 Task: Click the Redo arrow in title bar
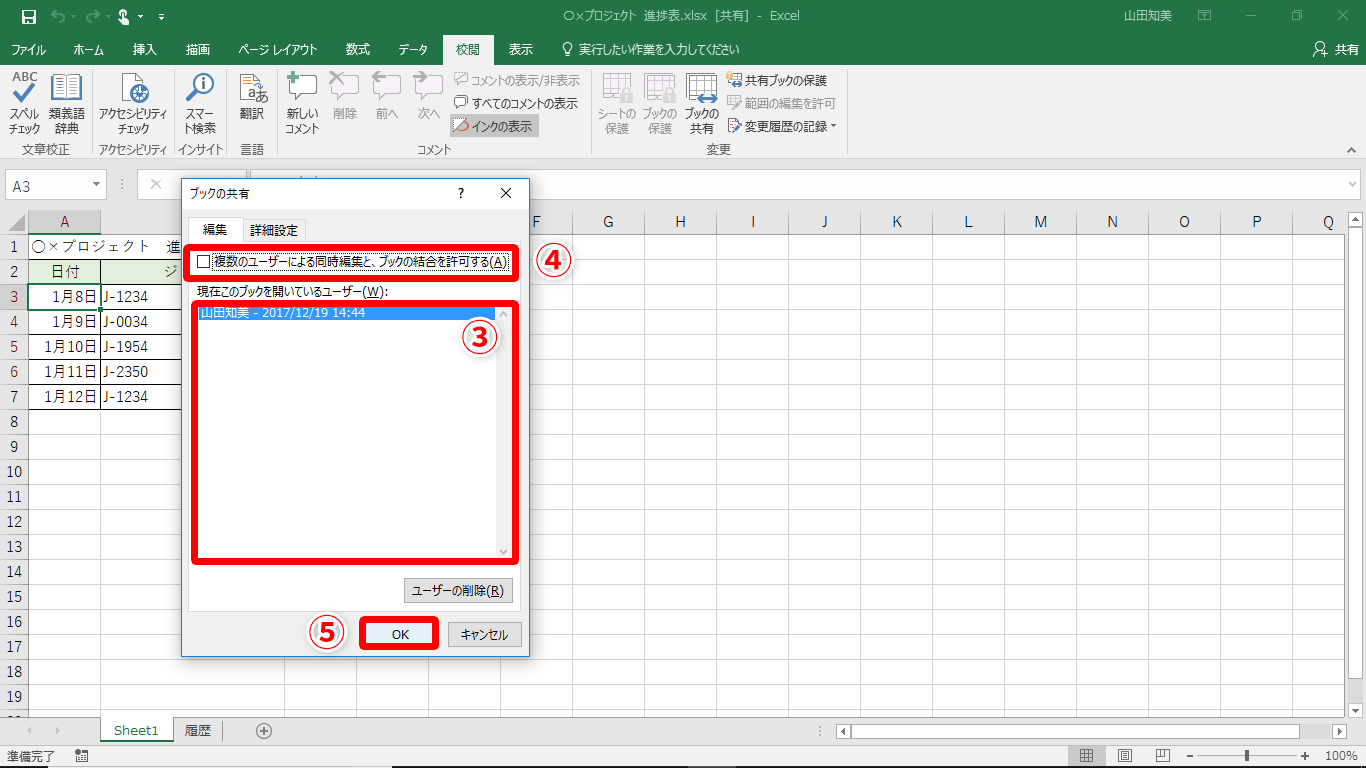(x=92, y=16)
